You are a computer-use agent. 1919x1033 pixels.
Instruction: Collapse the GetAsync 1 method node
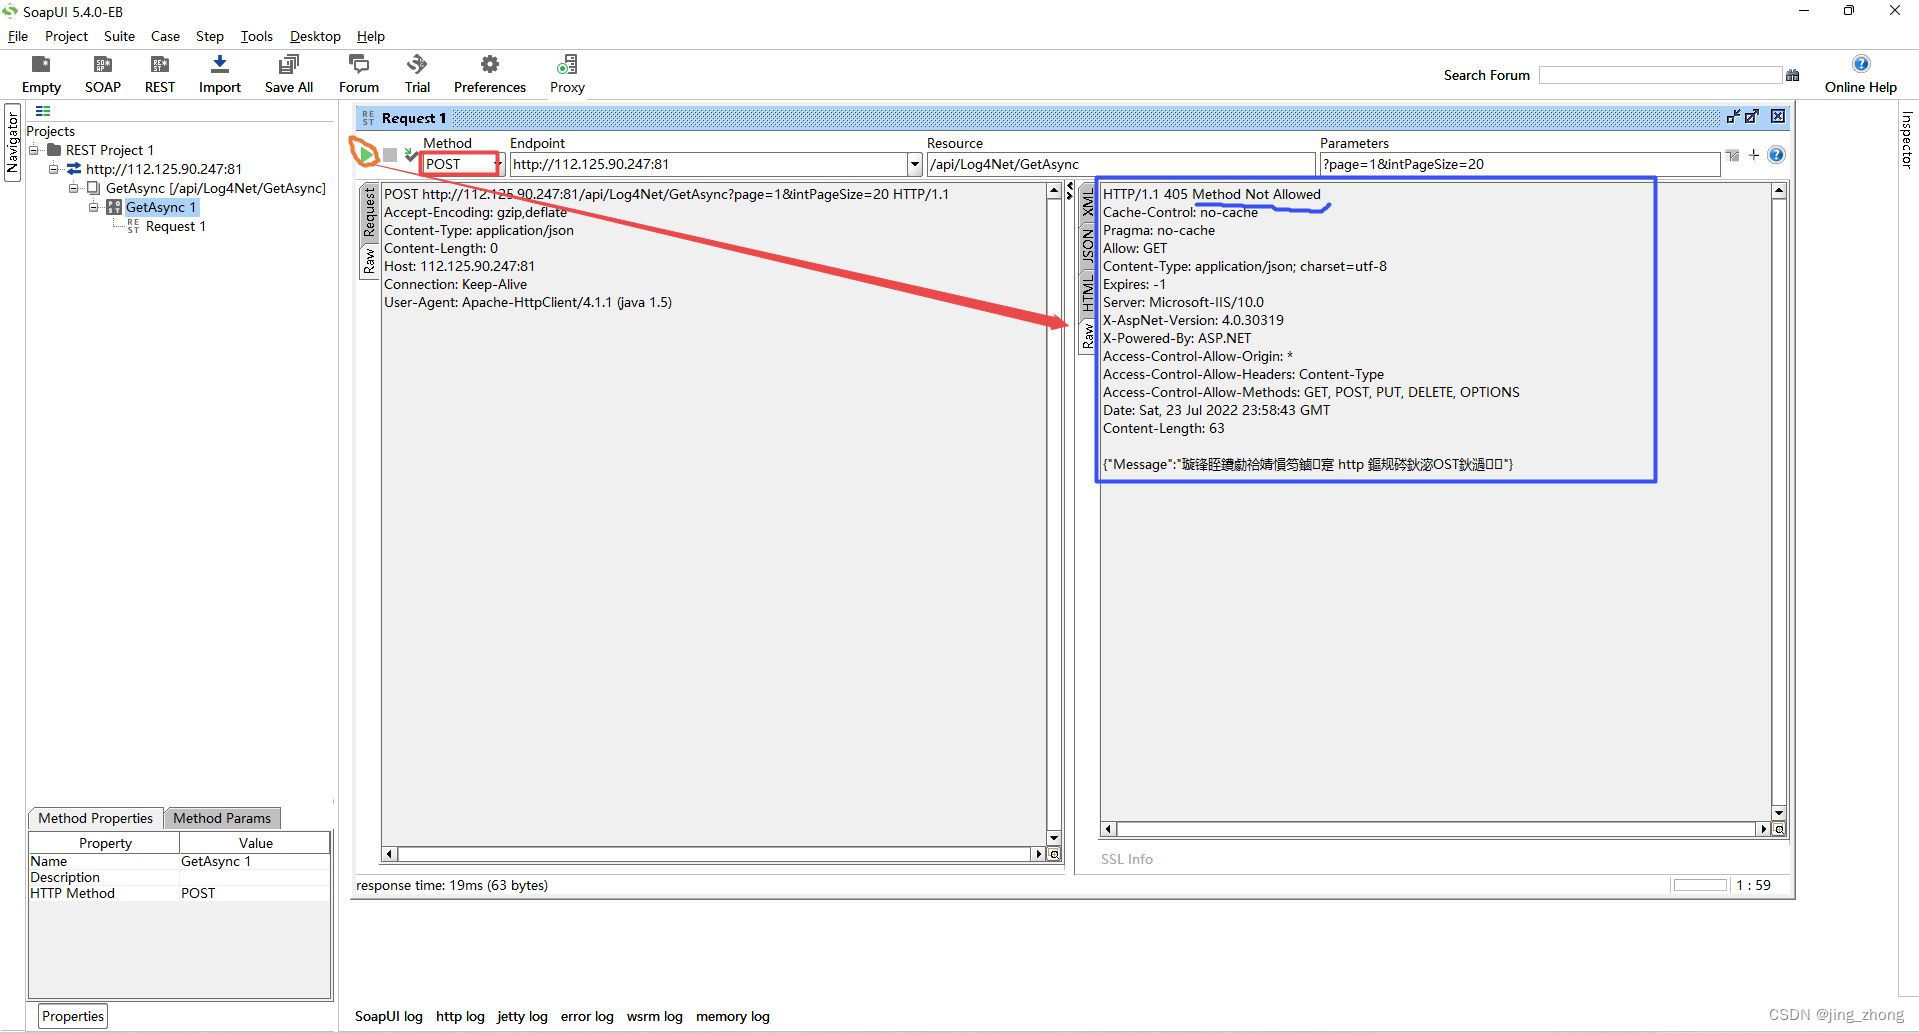coord(94,207)
